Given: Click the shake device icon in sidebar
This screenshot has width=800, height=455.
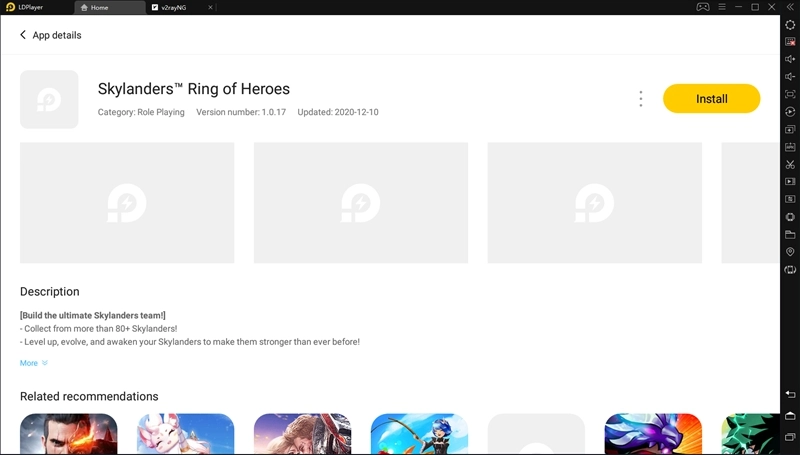Looking at the screenshot, I should (790, 217).
